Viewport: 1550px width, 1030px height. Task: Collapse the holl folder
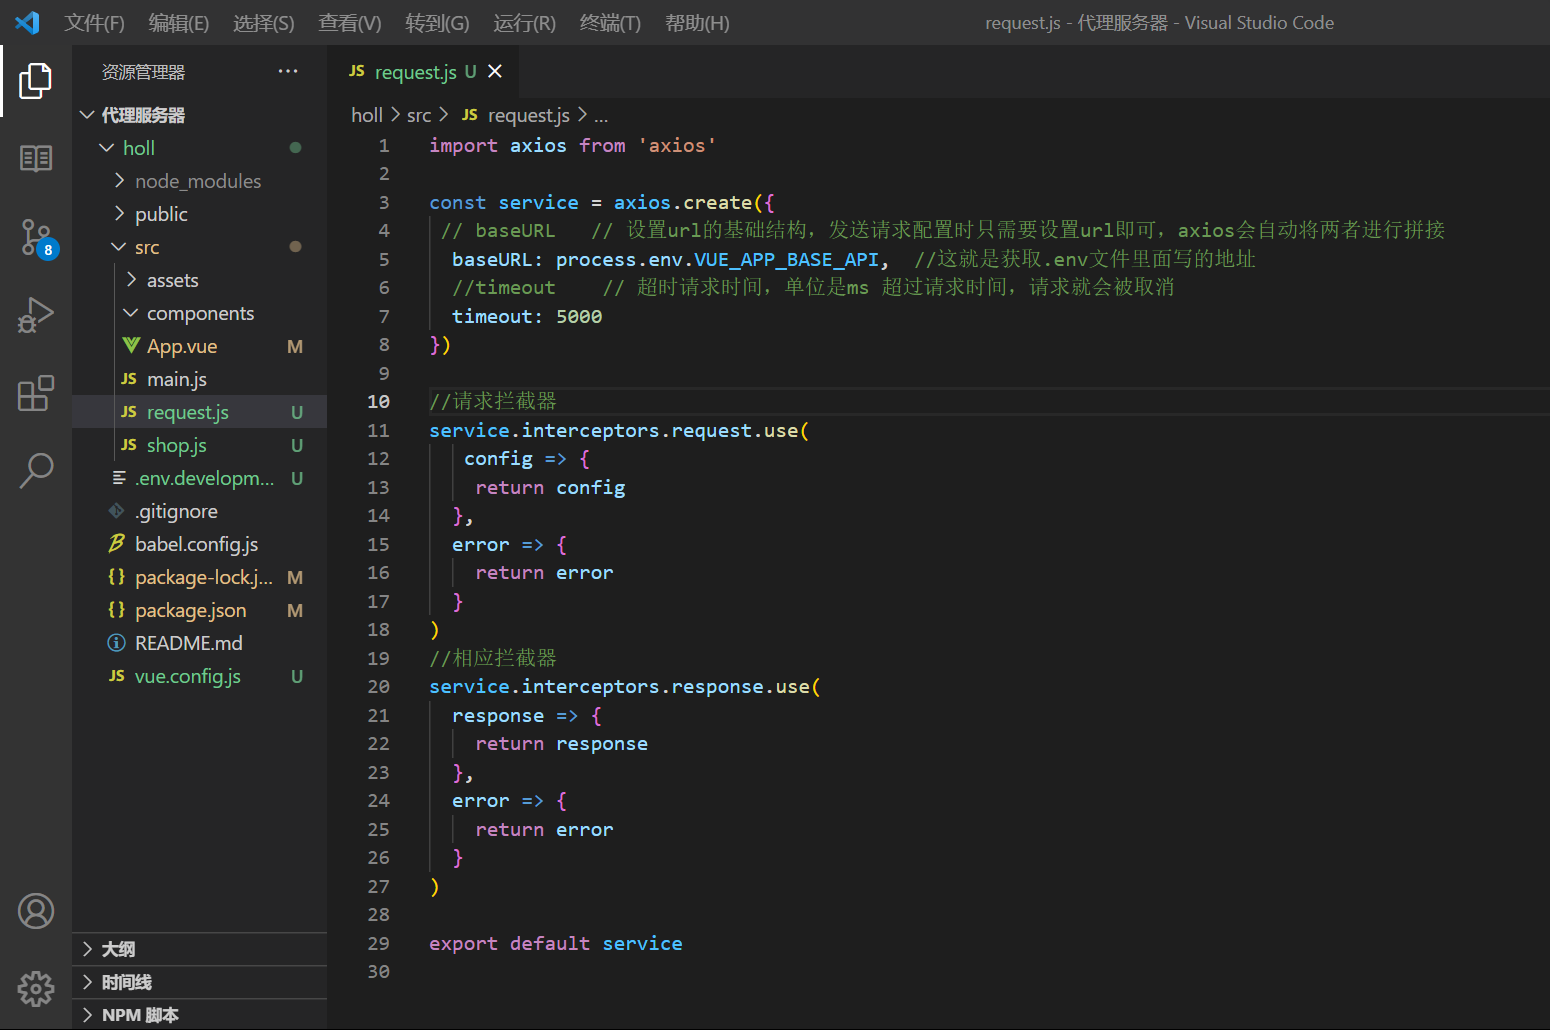pyautogui.click(x=107, y=148)
